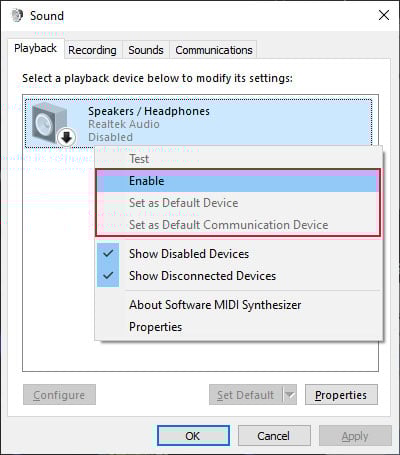This screenshot has width=400, height=455.
Task: Close the Sound dialog window
Action: [x=384, y=15]
